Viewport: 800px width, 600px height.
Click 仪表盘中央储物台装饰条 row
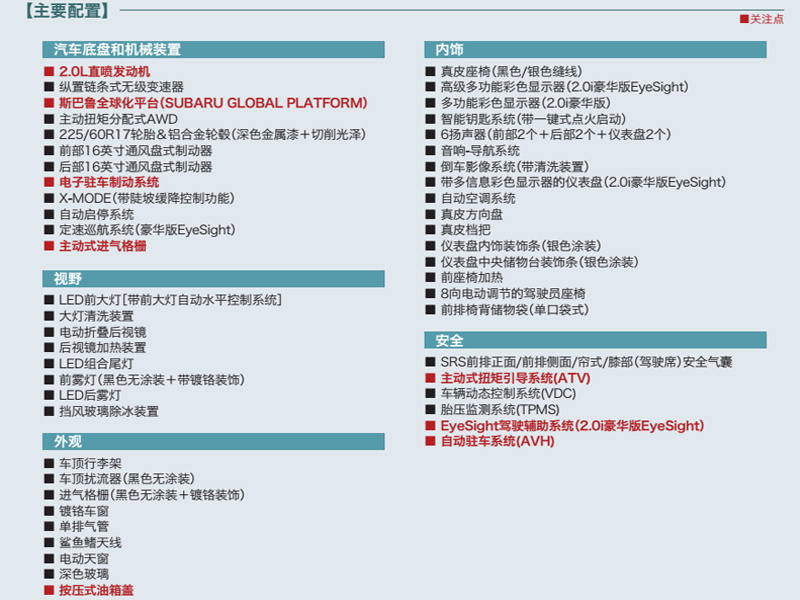coord(532,262)
